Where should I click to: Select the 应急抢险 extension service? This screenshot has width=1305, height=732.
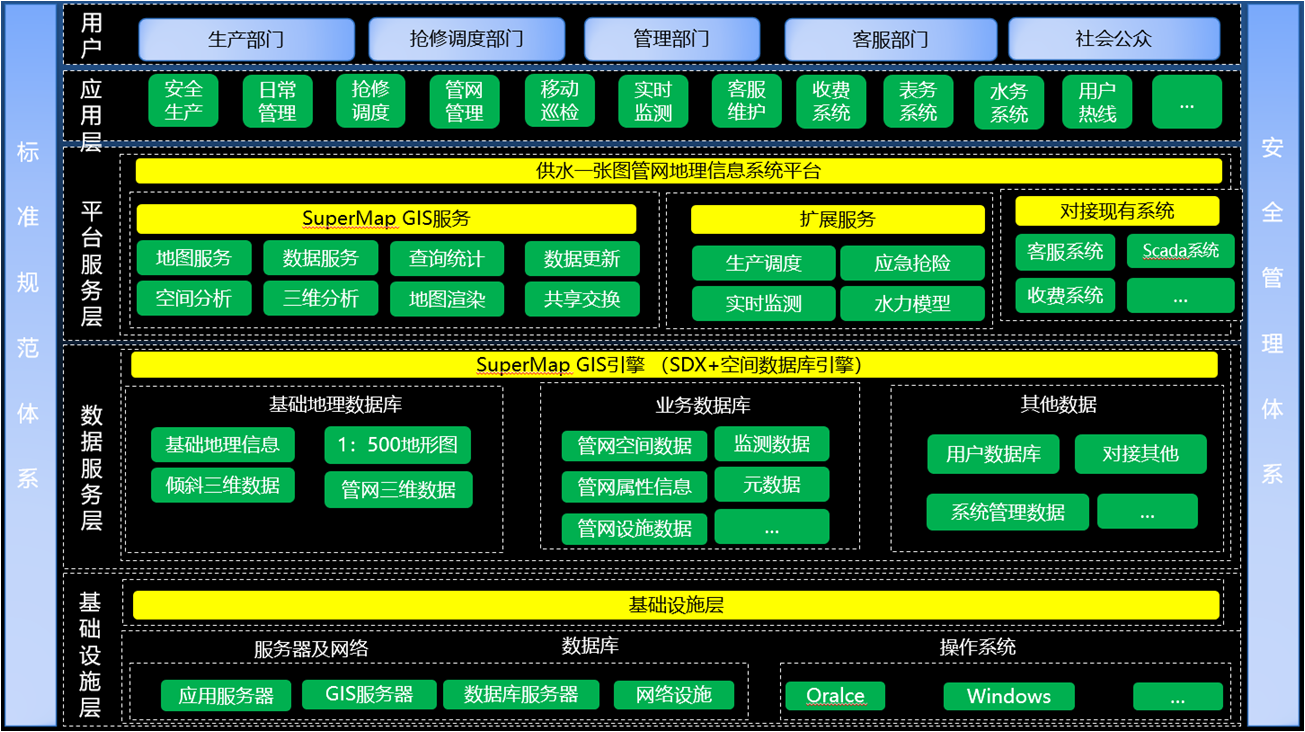pos(912,264)
